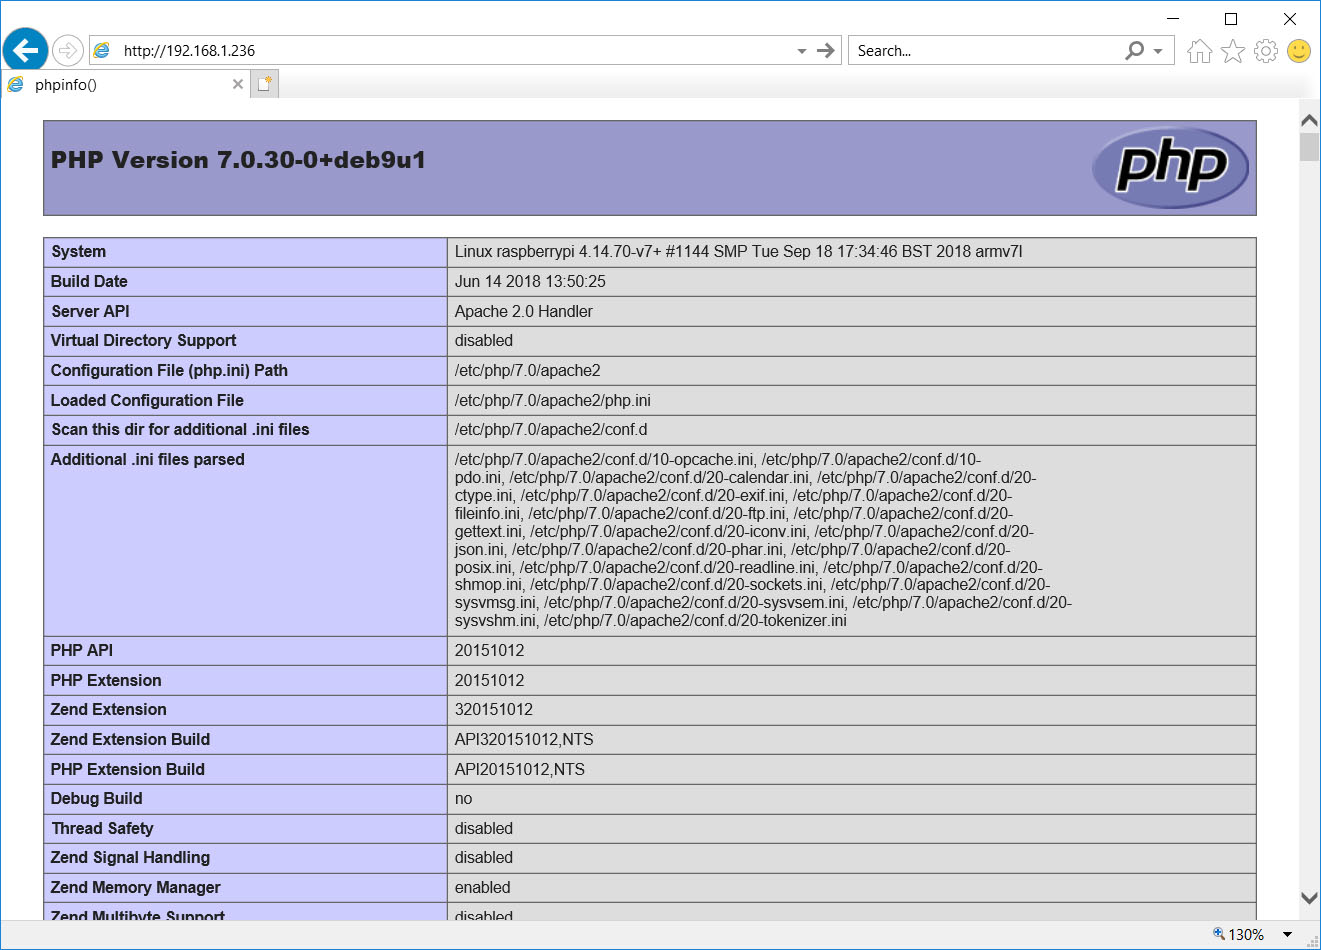The image size is (1321, 950).
Task: Click the Go arrow beside address bar
Action: pos(826,50)
